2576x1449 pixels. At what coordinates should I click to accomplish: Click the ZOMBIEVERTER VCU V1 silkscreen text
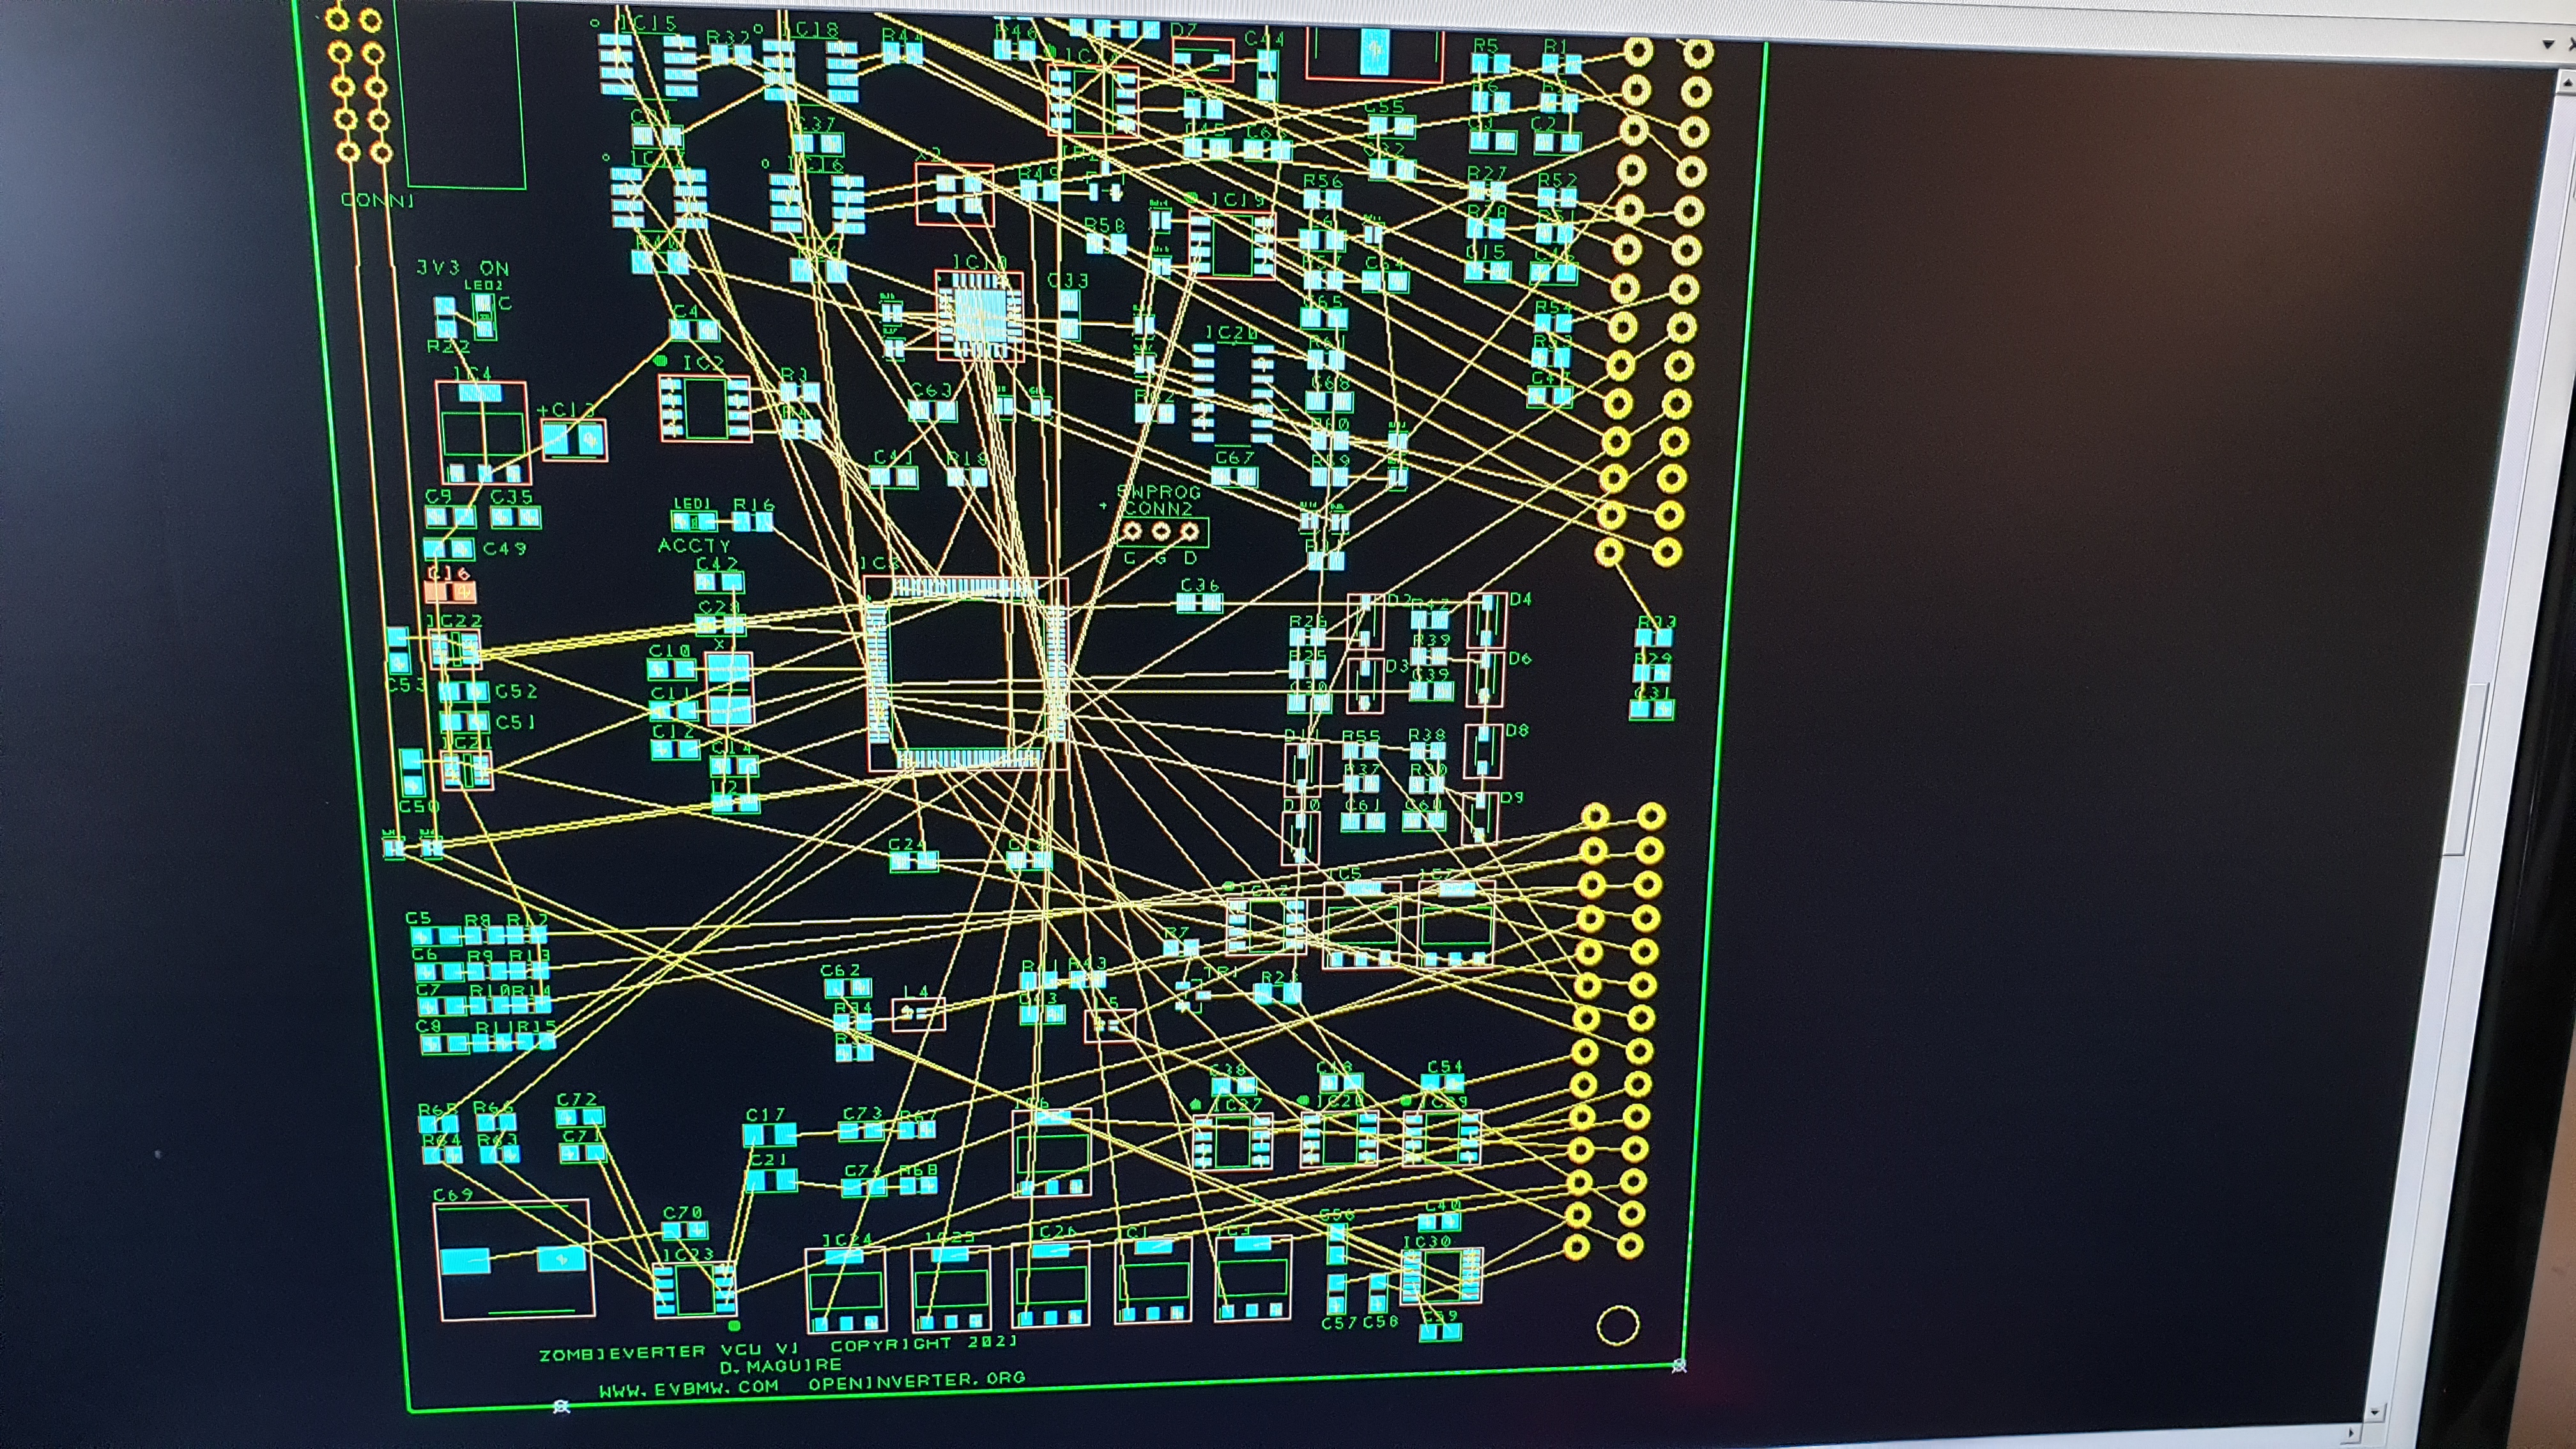pos(668,1353)
